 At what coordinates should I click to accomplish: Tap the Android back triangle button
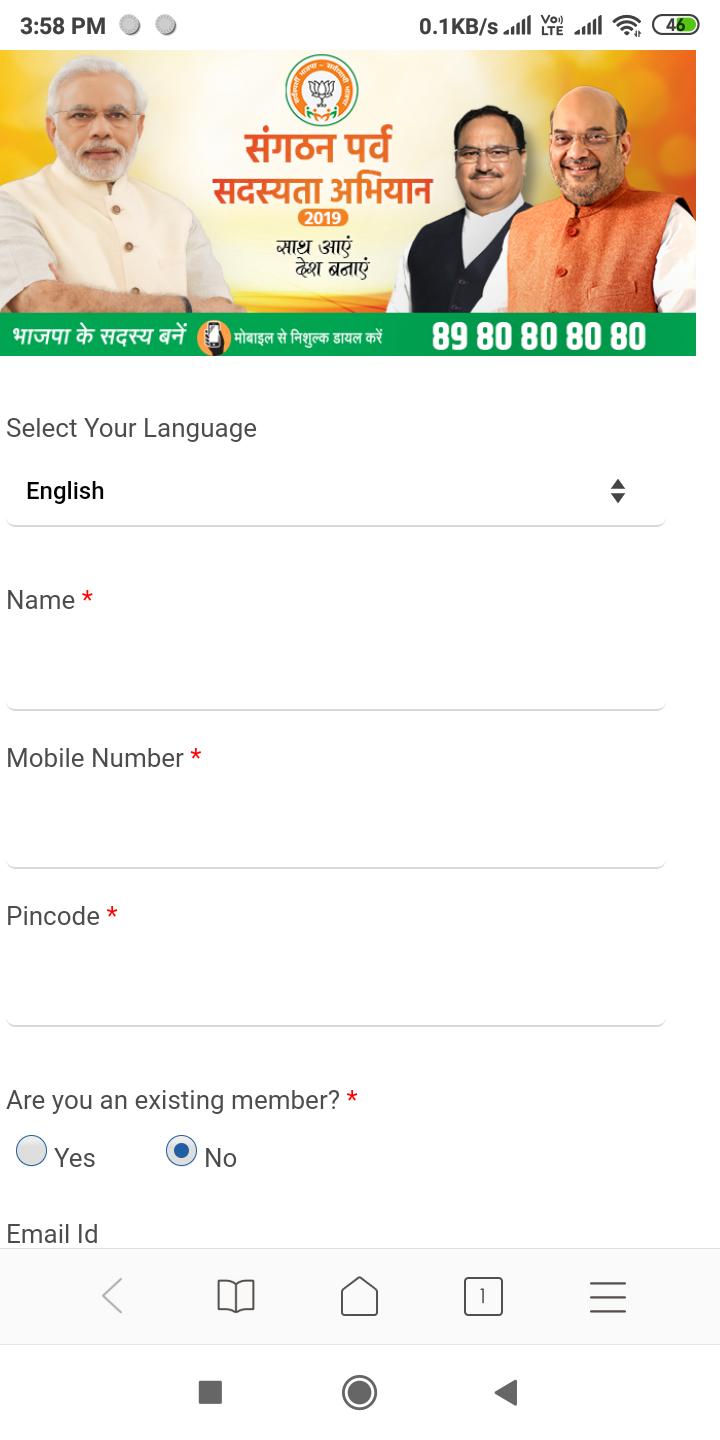pos(506,1392)
